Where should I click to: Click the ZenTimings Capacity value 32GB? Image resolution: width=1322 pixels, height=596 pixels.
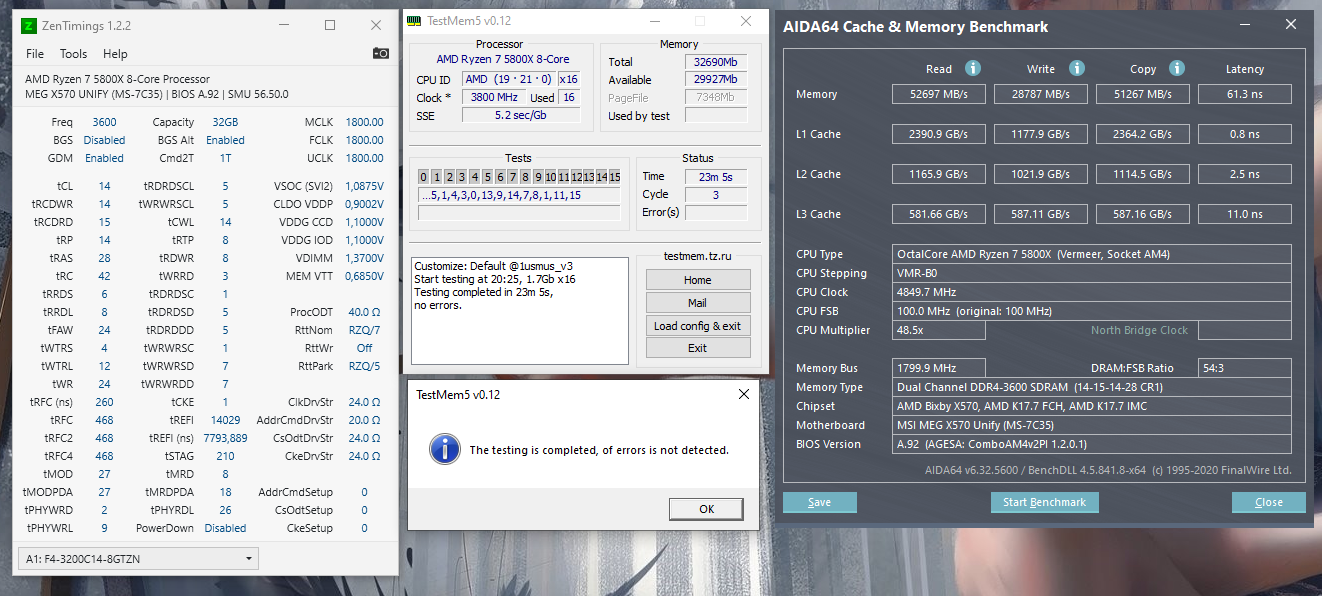225,122
